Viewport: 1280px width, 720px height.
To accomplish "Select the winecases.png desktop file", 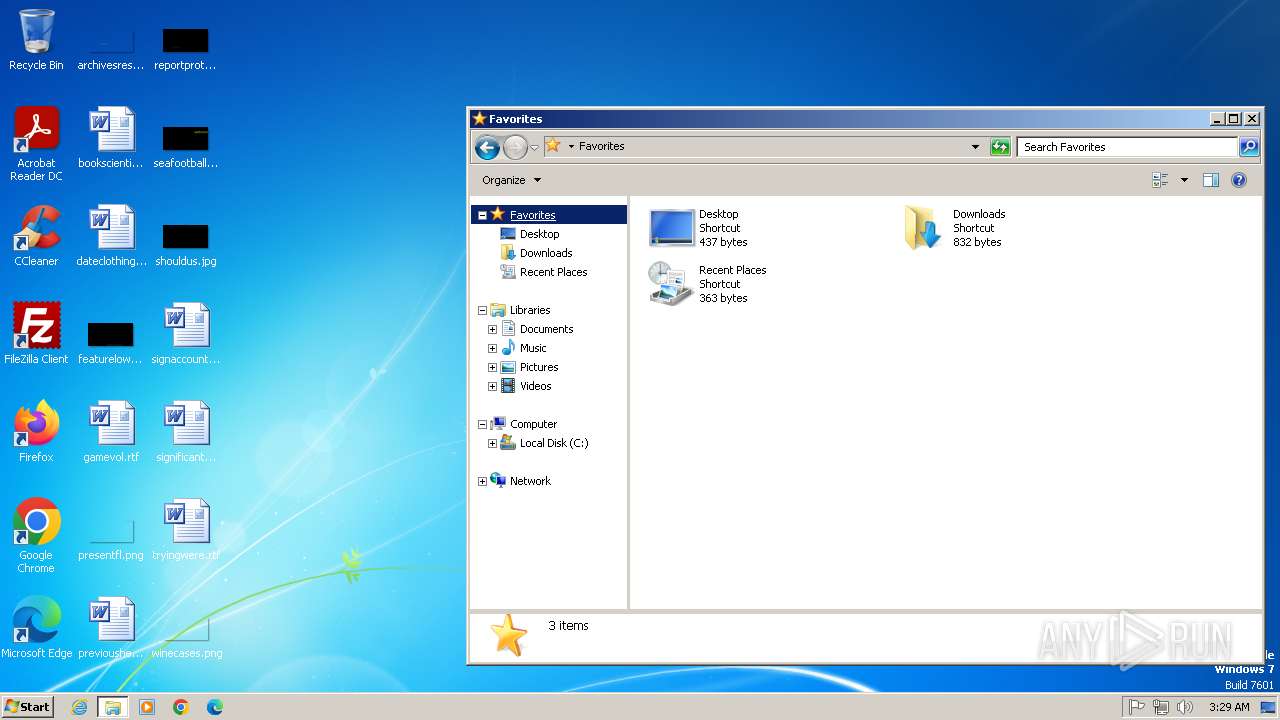I will pos(186,638).
